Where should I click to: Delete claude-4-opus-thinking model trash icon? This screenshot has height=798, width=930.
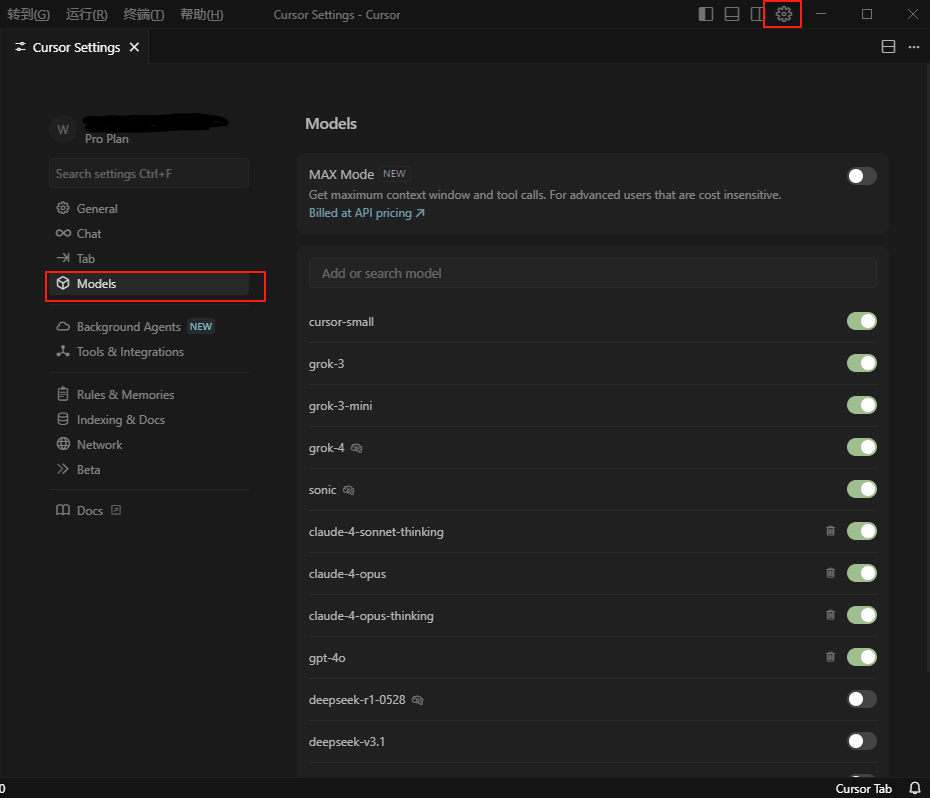830,615
